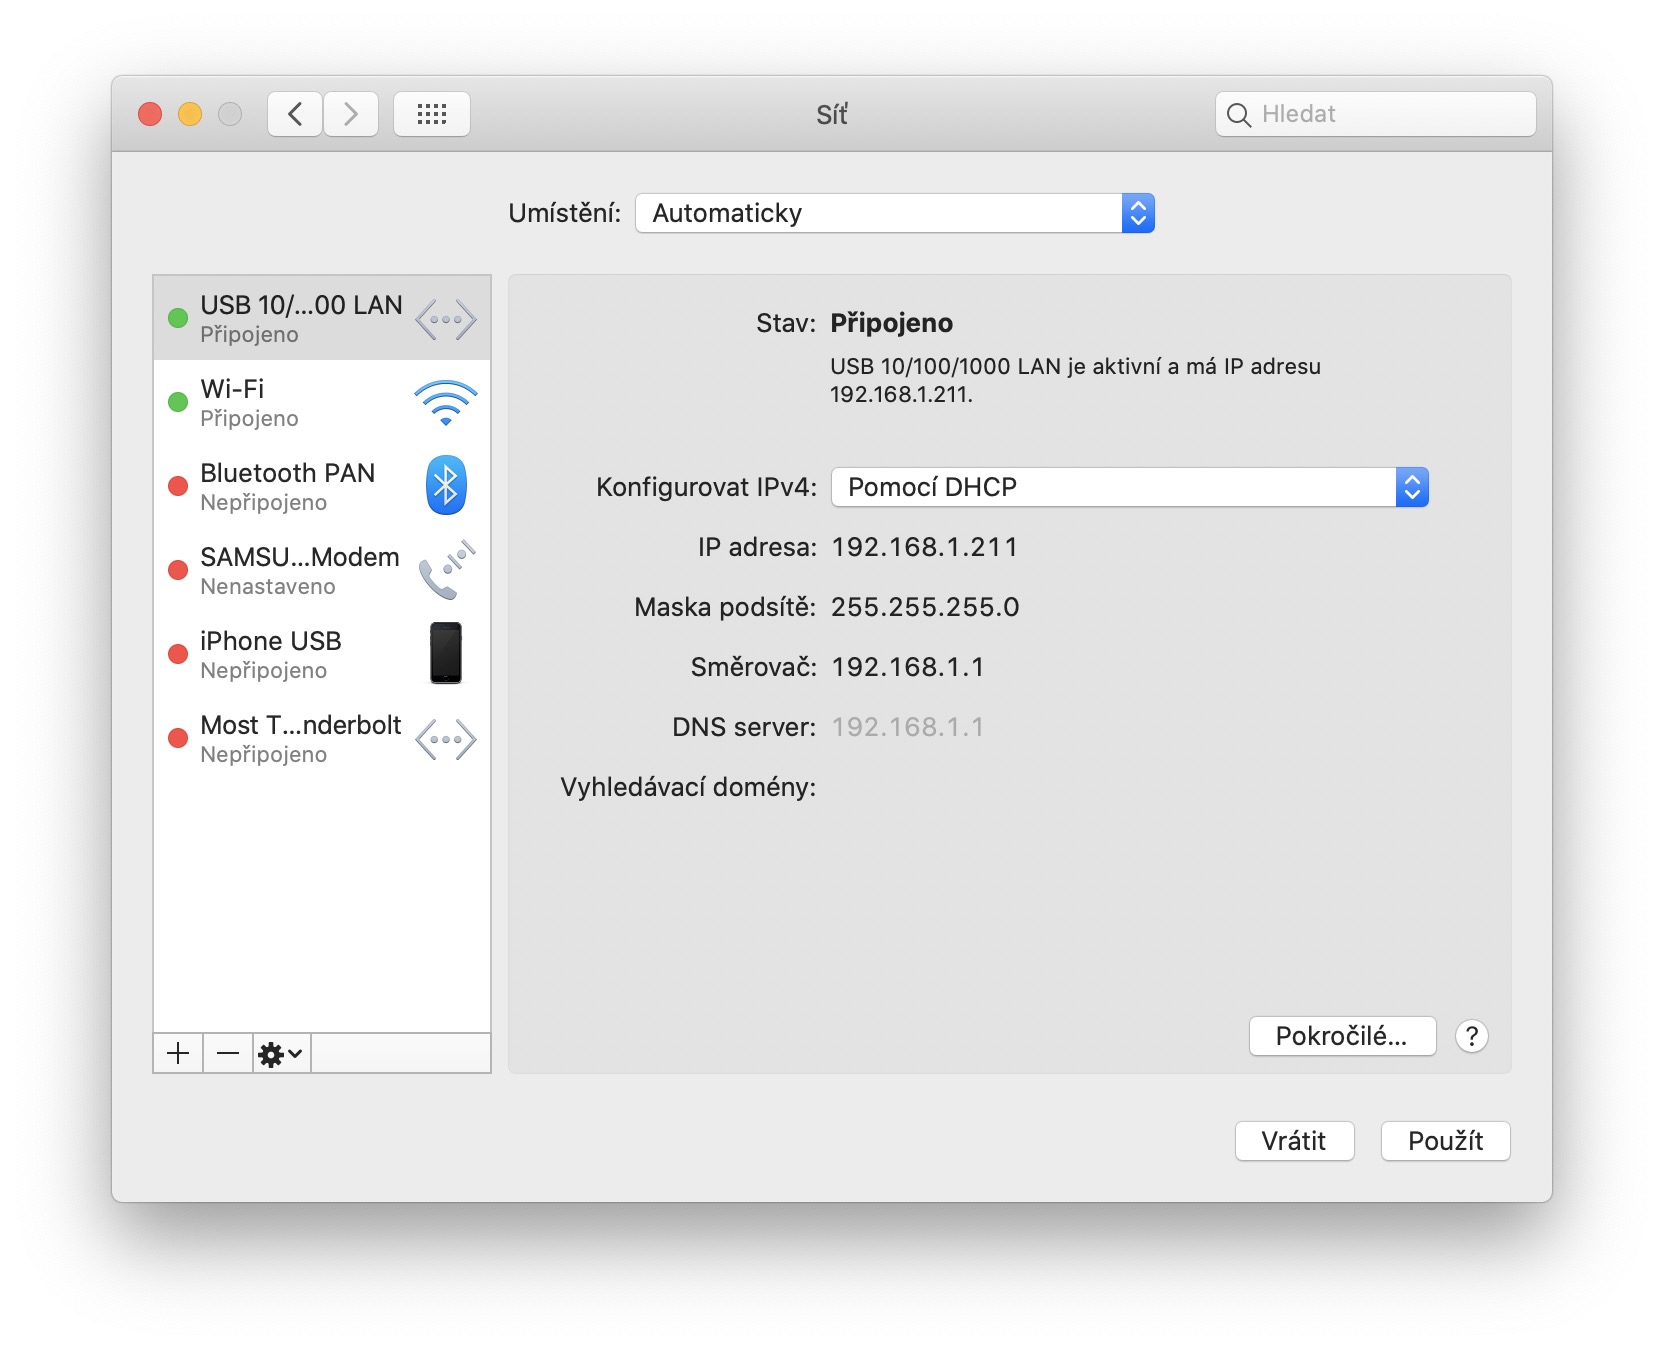Click red status dot of Thunderbolt bridge
The width and height of the screenshot is (1664, 1350).
(x=178, y=738)
